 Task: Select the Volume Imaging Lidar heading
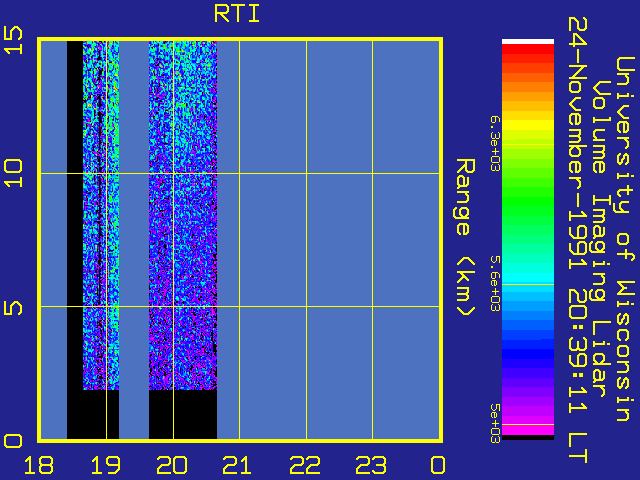coord(602,238)
